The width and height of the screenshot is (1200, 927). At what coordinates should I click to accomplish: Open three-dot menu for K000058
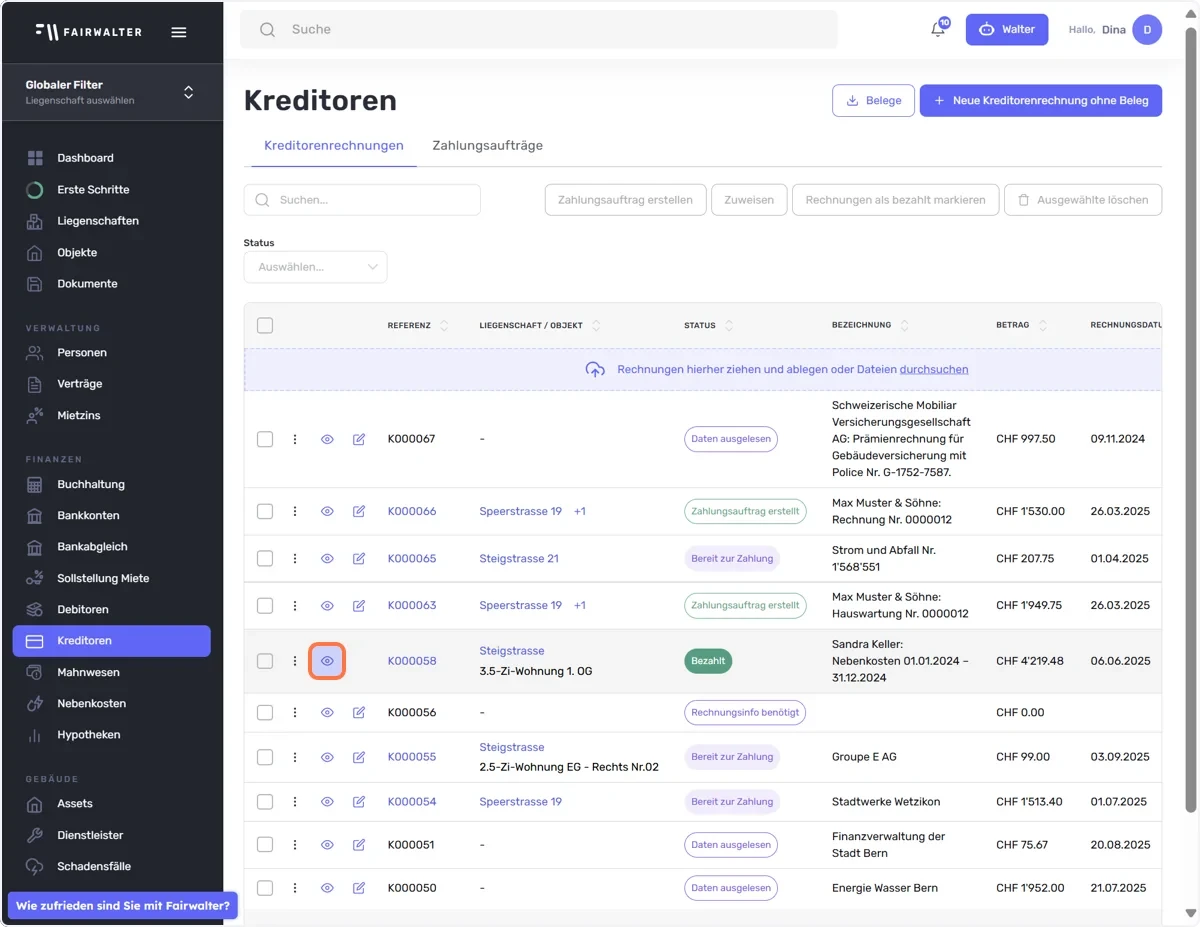coord(295,661)
